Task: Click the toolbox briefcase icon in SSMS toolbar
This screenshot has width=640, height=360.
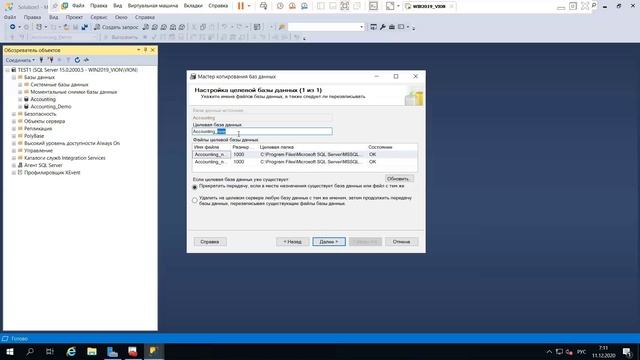Action: (392, 27)
